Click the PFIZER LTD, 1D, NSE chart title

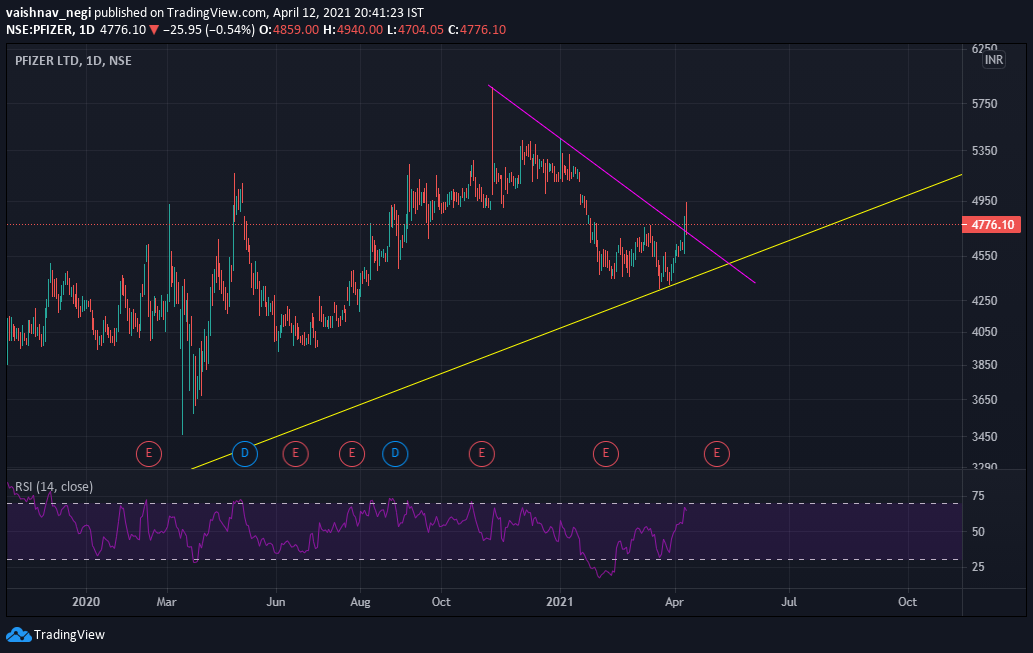73,61
